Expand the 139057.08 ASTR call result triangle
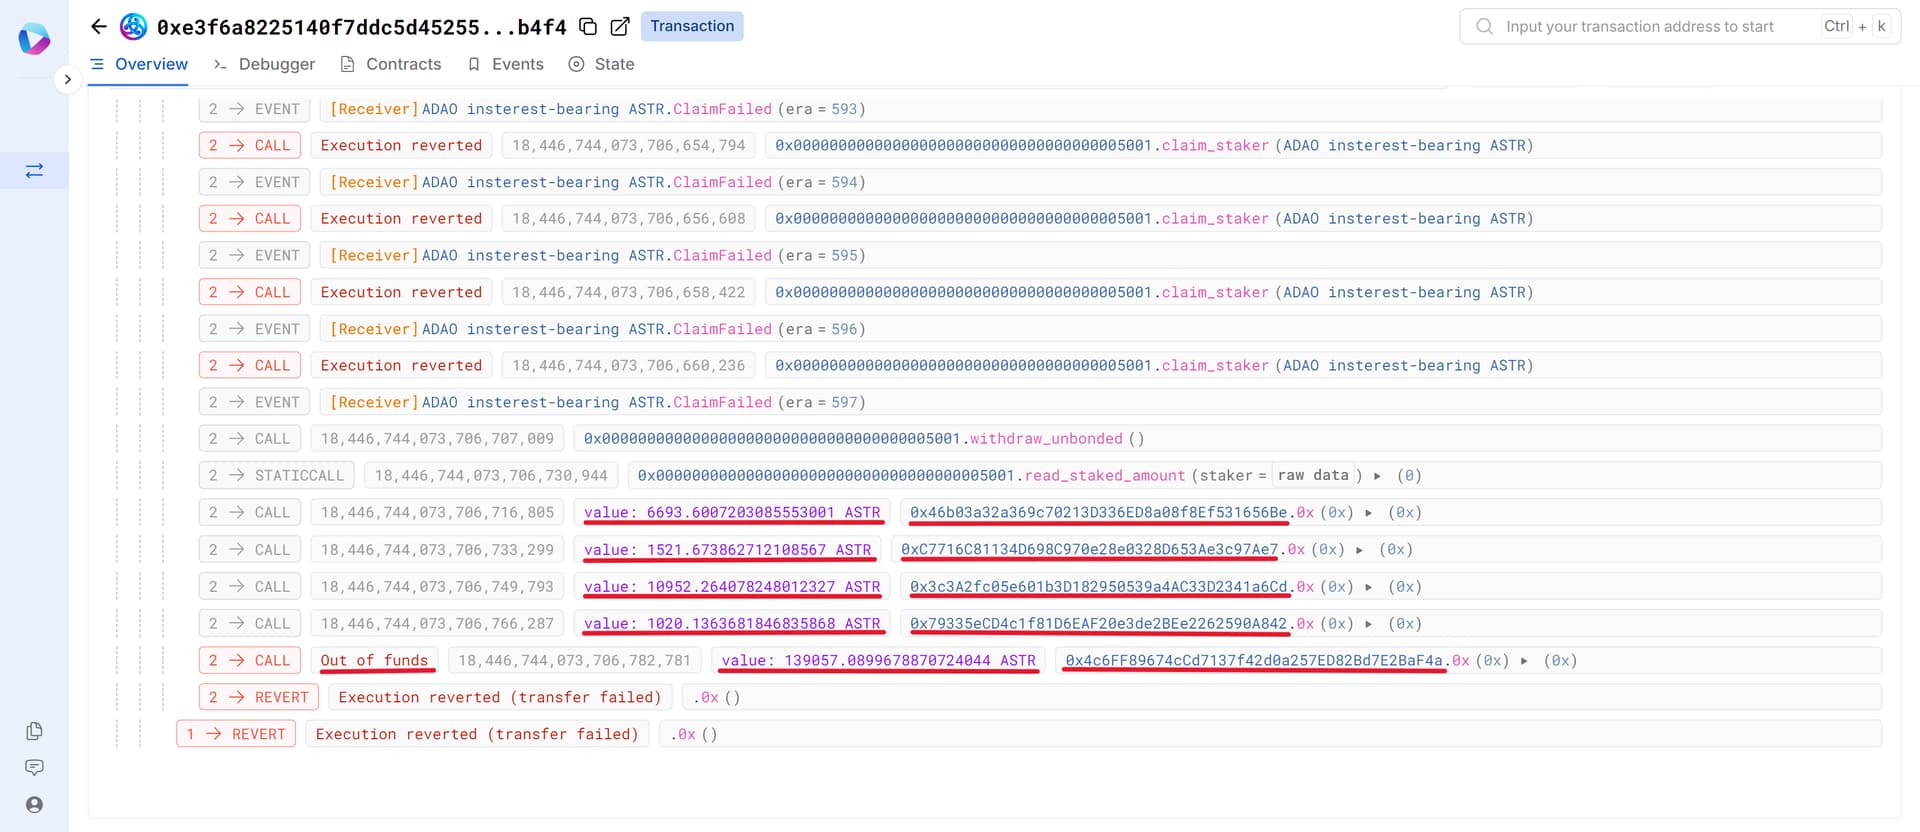Viewport: 1920px width, 832px height. click(x=1524, y=661)
